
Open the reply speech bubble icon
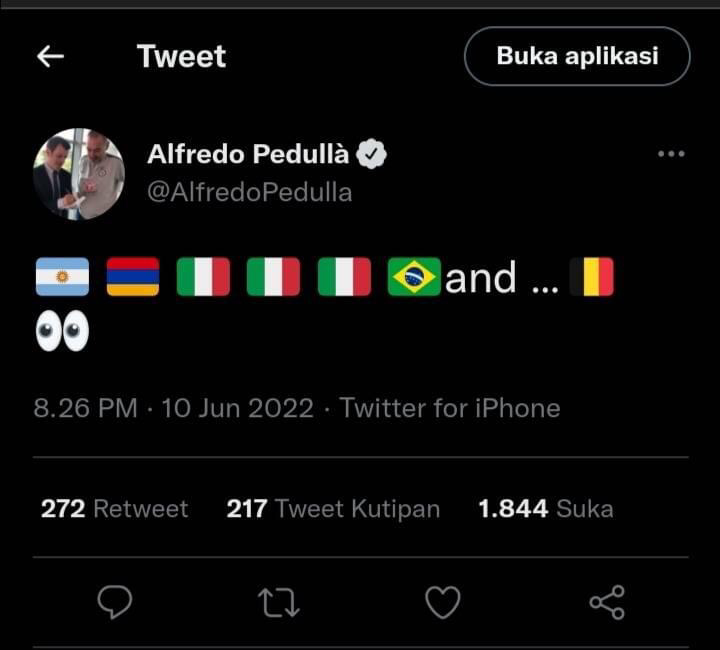(115, 602)
